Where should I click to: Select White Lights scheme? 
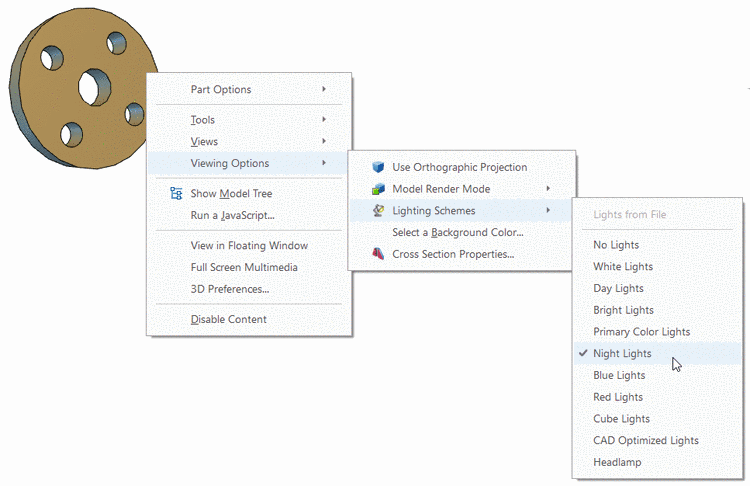pyautogui.click(x=658, y=266)
